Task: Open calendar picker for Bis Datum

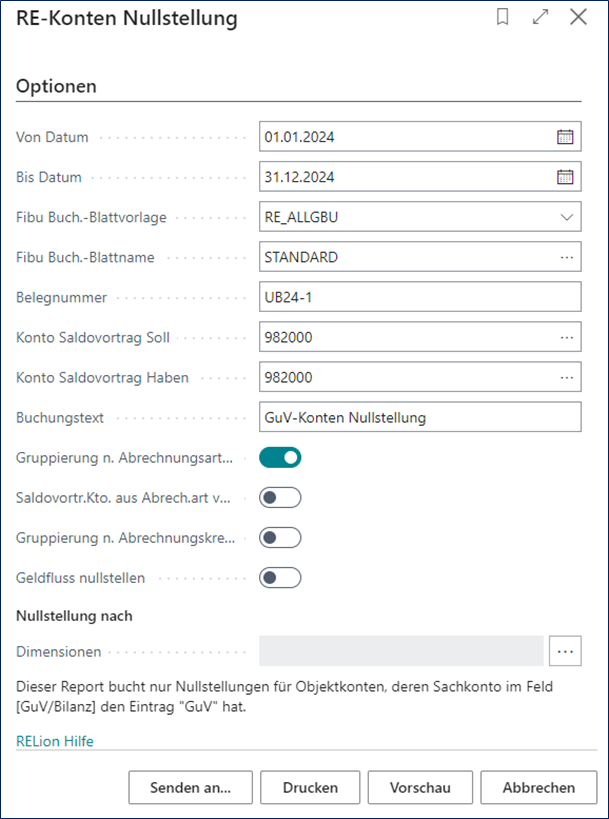Action: pos(565,177)
